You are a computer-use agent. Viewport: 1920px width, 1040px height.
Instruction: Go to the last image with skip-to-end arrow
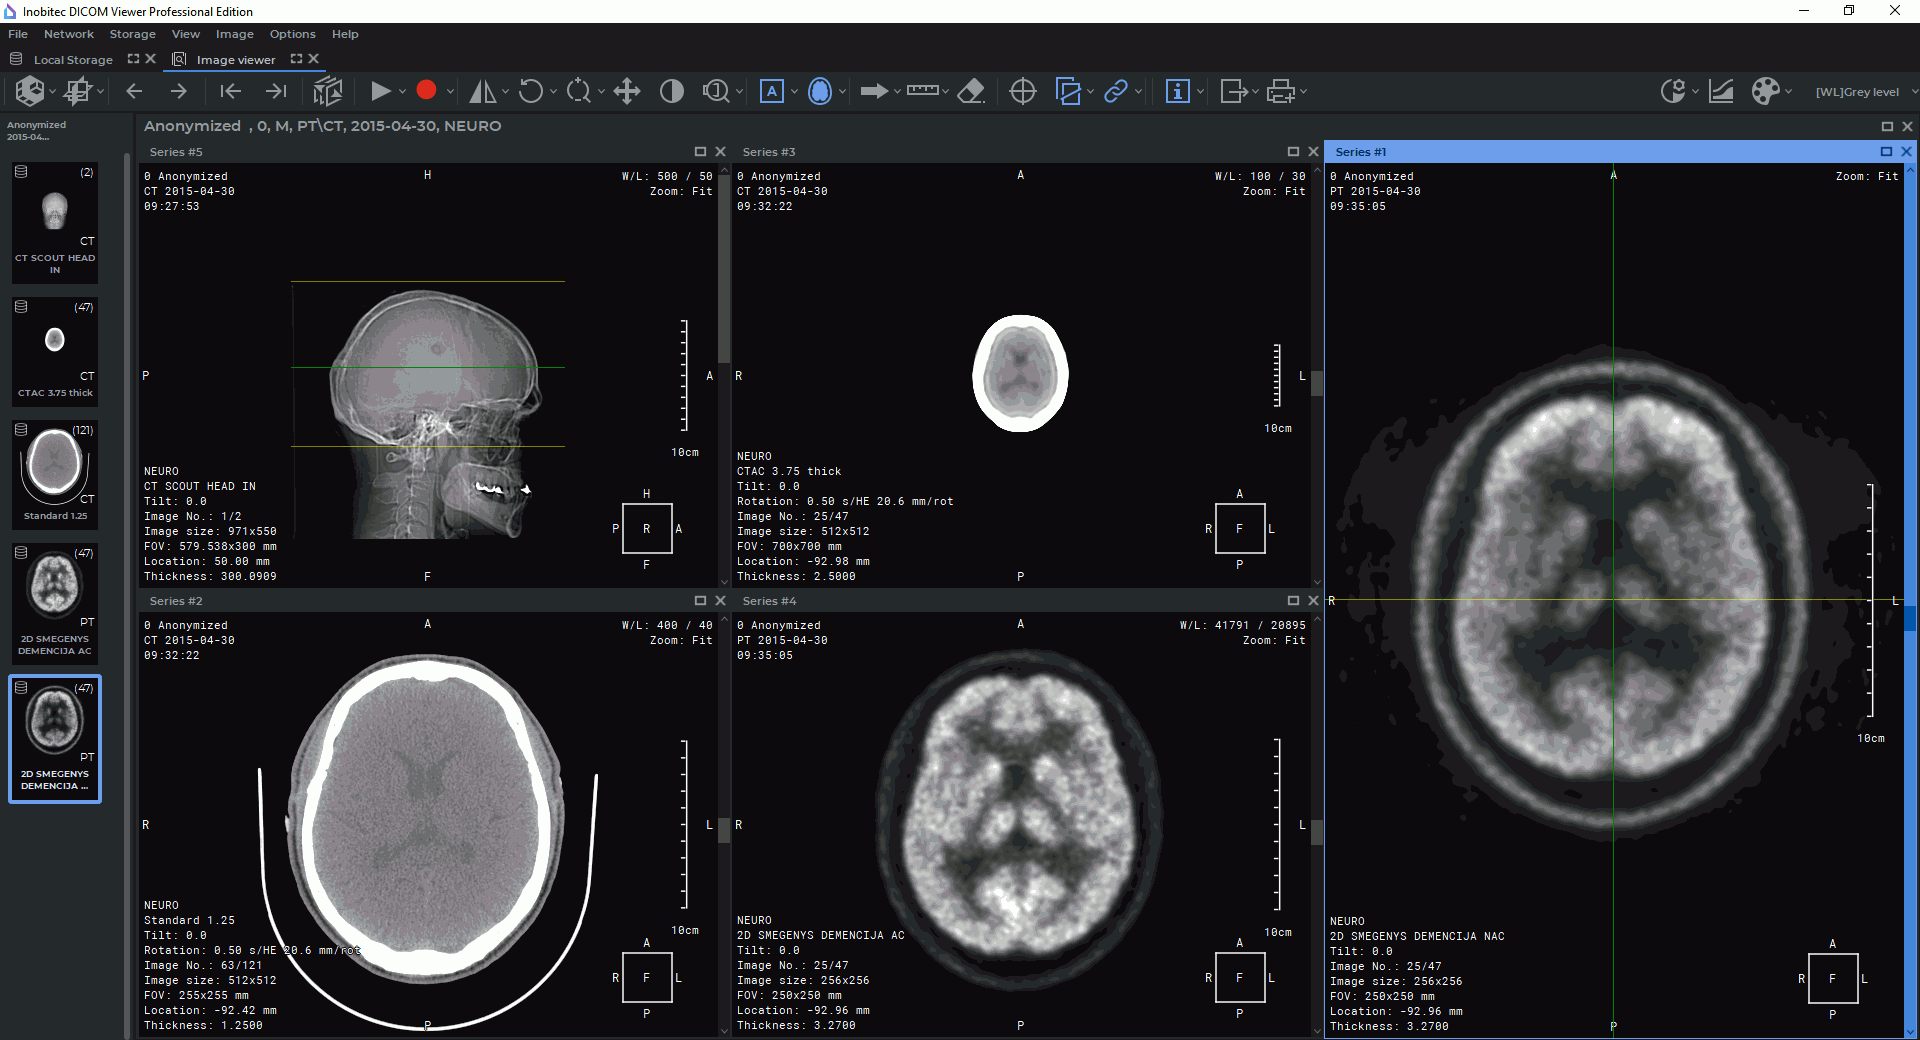click(276, 92)
